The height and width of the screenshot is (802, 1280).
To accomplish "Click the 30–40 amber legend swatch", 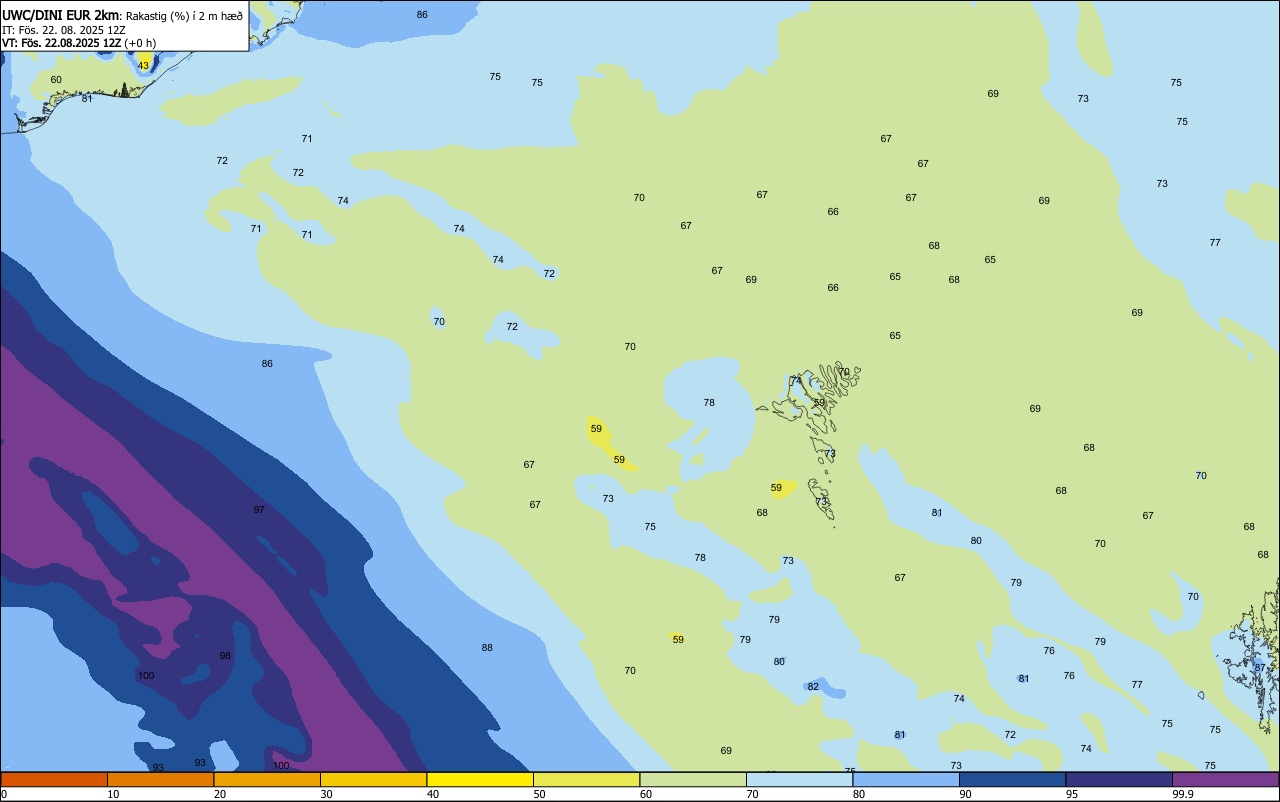I will pos(373,779).
